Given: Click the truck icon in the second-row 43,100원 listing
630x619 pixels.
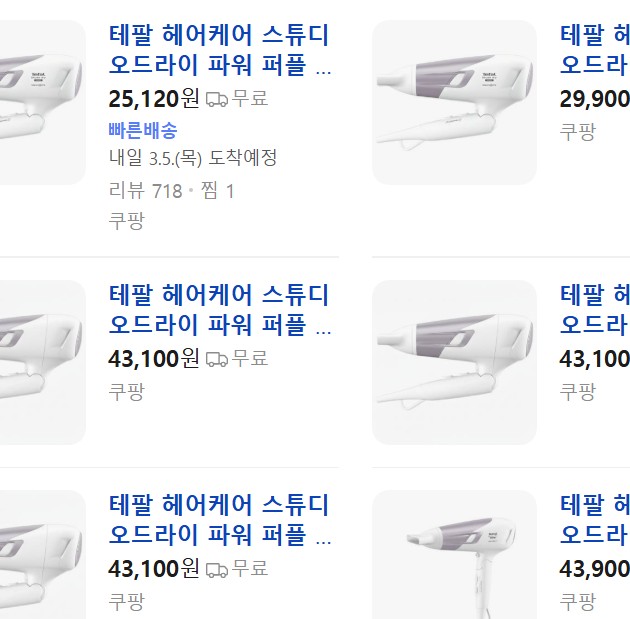Looking at the screenshot, I should [217, 359].
